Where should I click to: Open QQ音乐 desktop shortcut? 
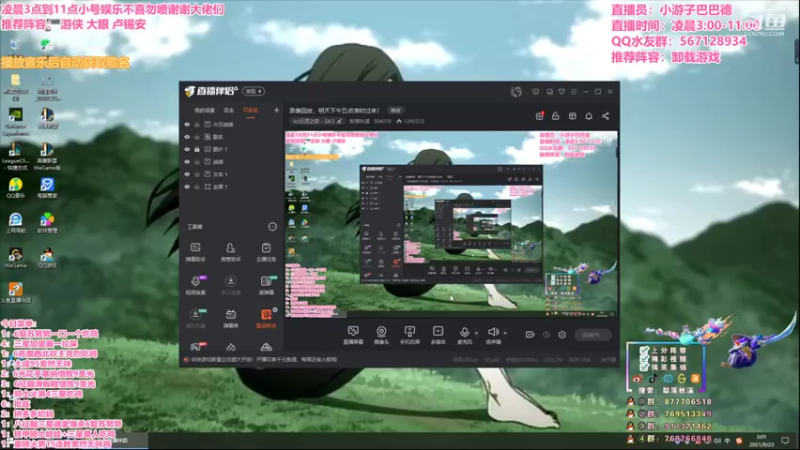[x=15, y=188]
